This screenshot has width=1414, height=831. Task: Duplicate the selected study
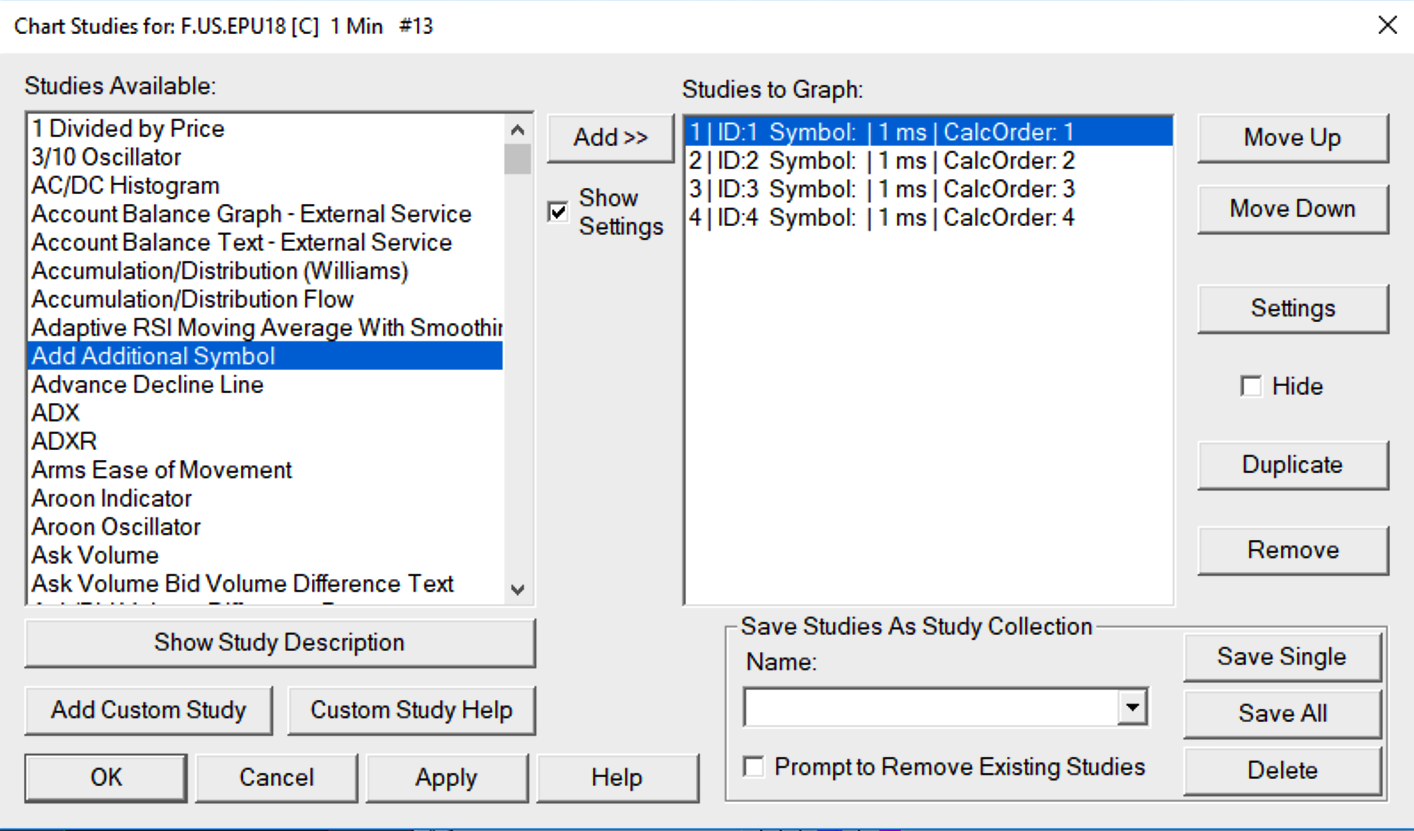coord(1292,465)
